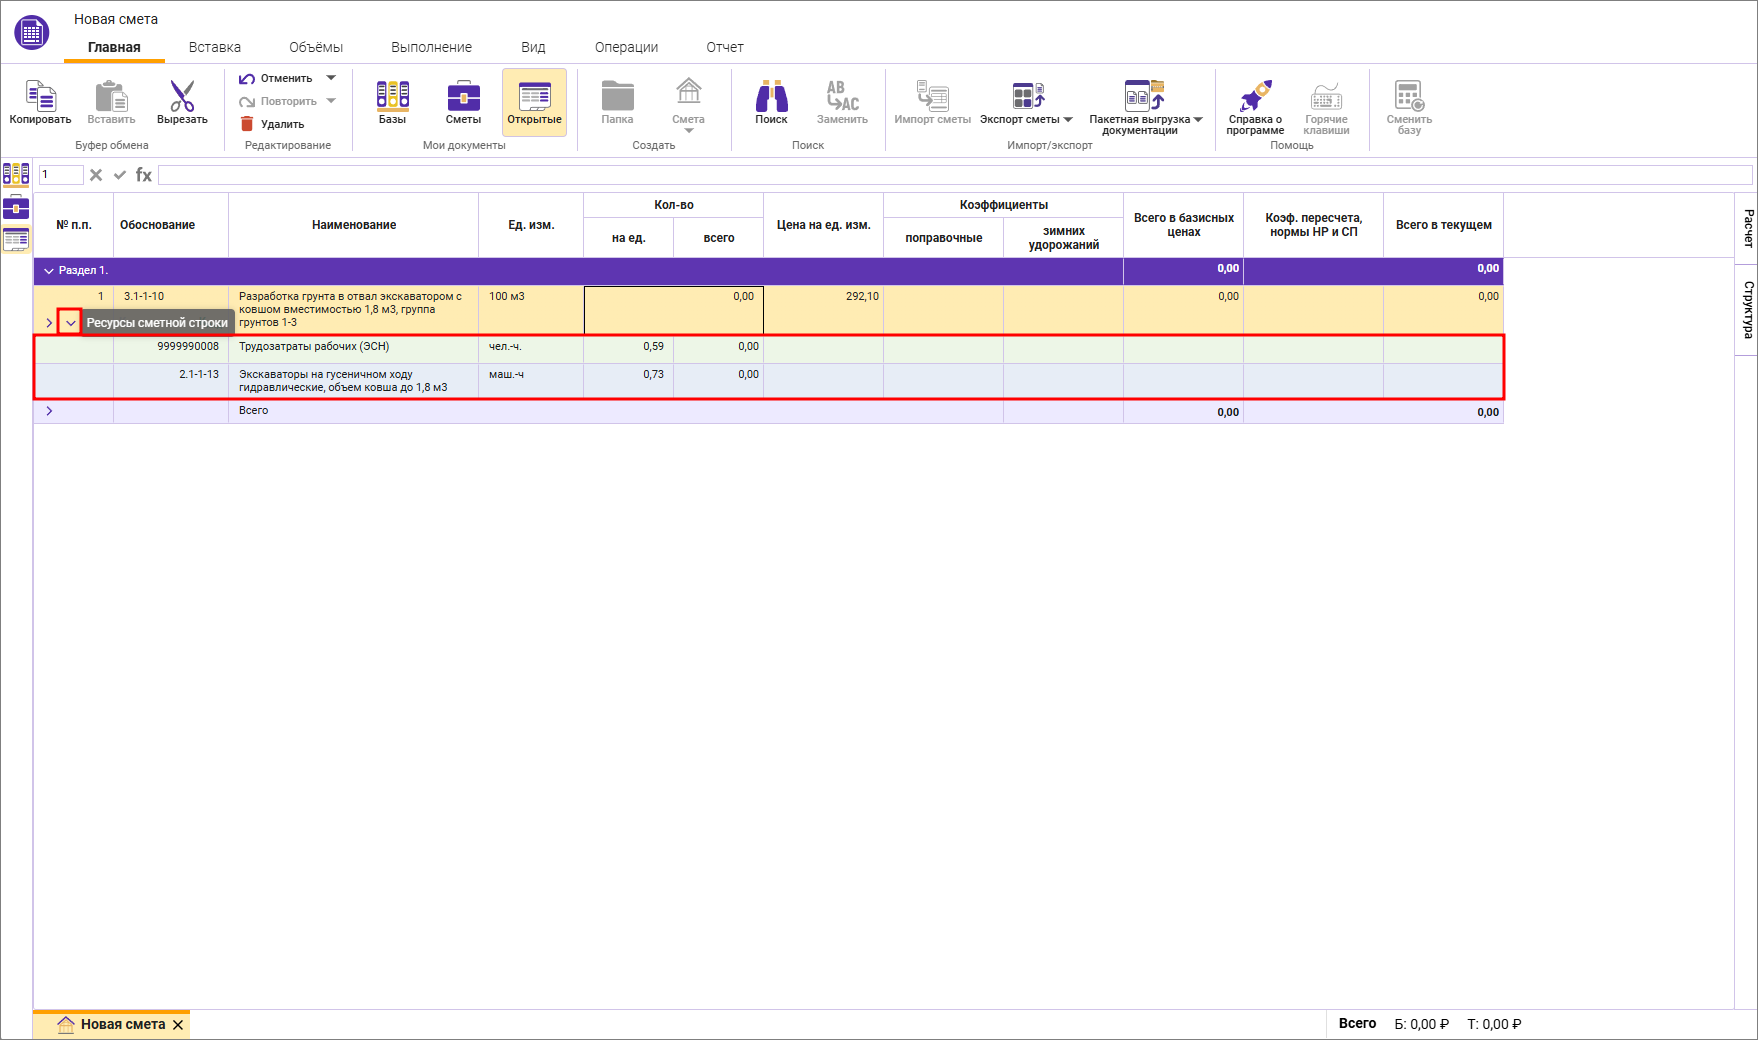Open the Операции ribbon tab
The height and width of the screenshot is (1040, 1758).
pos(626,47)
